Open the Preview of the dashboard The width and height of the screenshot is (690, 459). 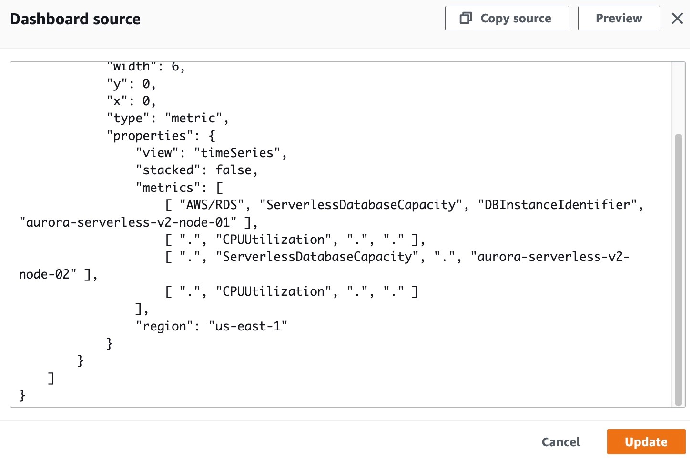(x=618, y=18)
